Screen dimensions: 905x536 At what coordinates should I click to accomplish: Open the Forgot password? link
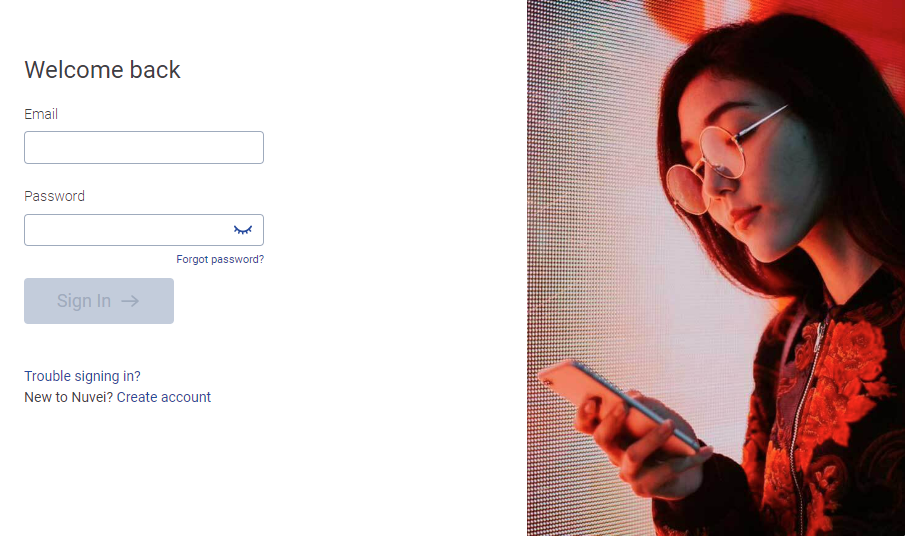tap(220, 259)
